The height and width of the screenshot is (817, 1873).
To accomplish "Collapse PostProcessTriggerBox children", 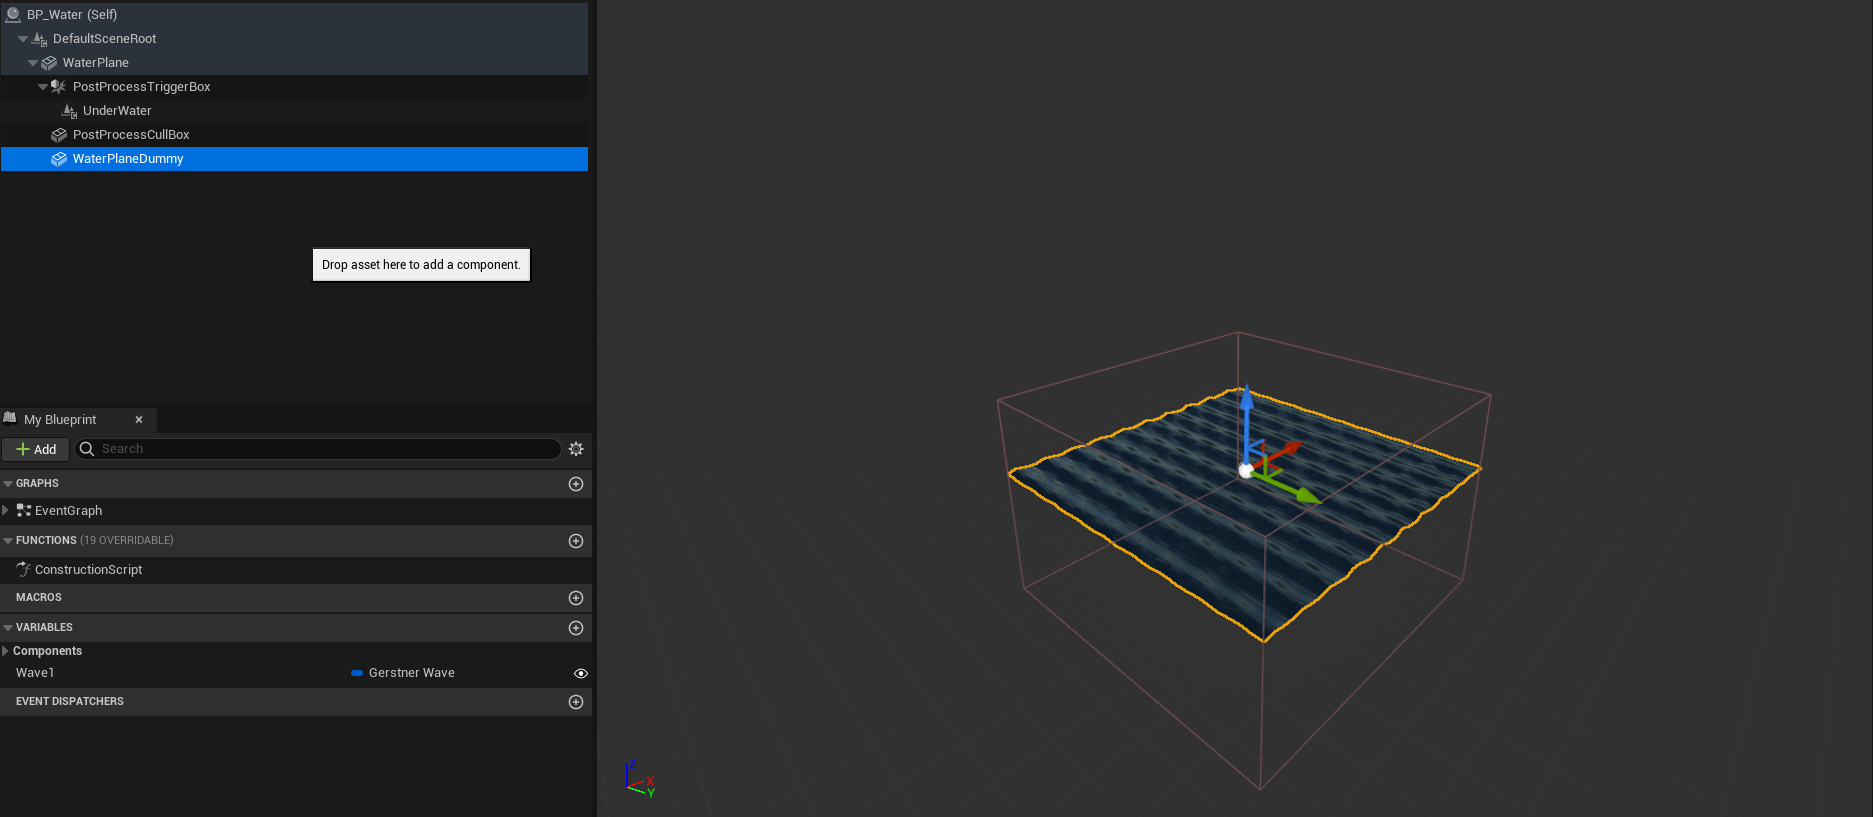I will [43, 87].
